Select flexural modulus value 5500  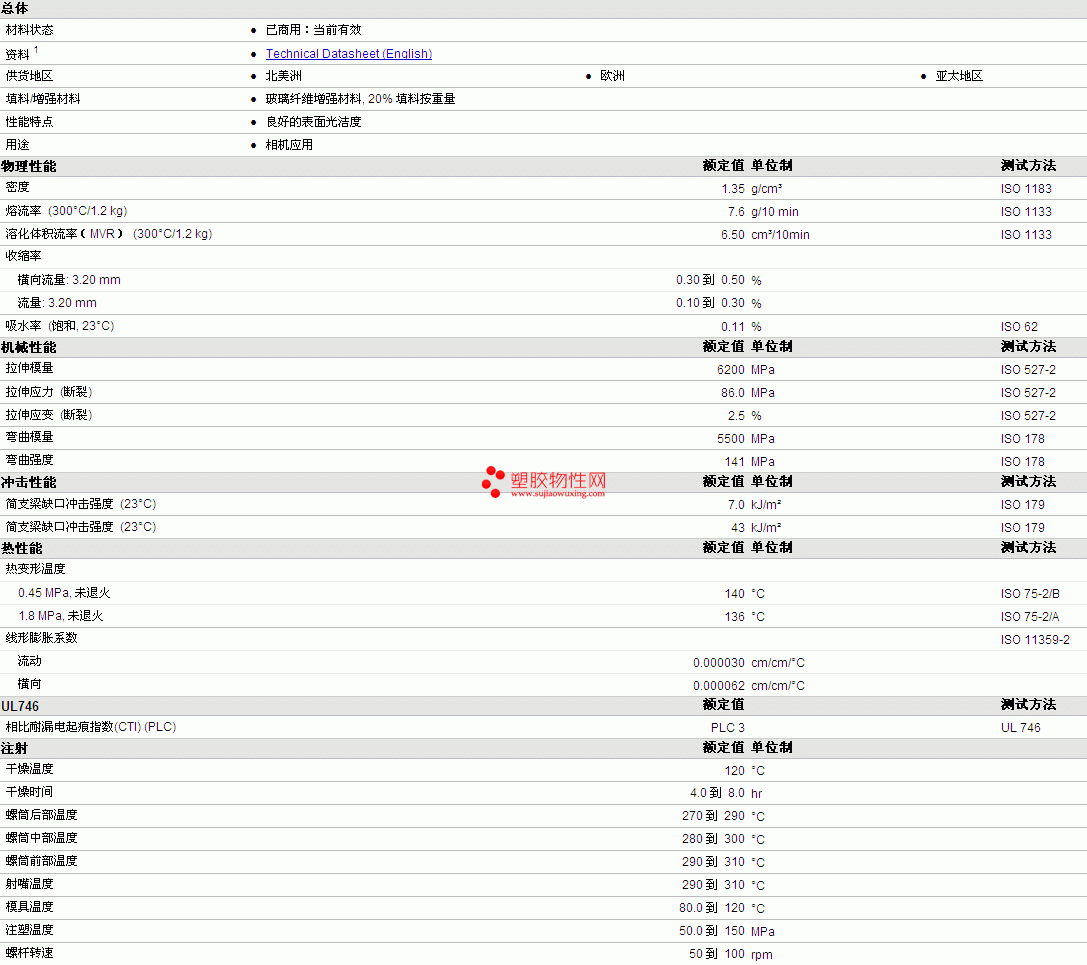[x=731, y=438]
